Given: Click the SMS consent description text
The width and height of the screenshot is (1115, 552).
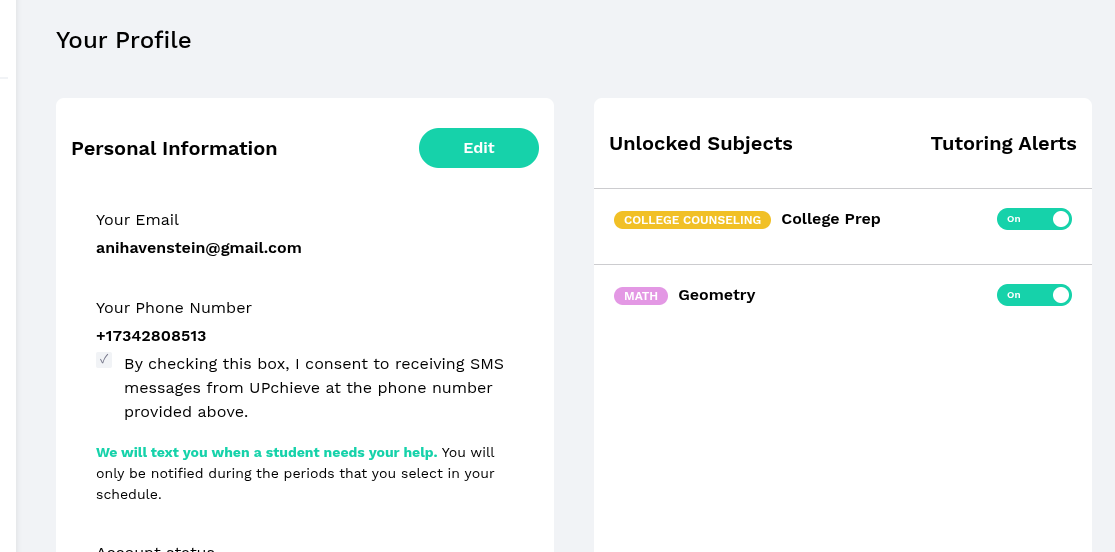Looking at the screenshot, I should [x=313, y=387].
